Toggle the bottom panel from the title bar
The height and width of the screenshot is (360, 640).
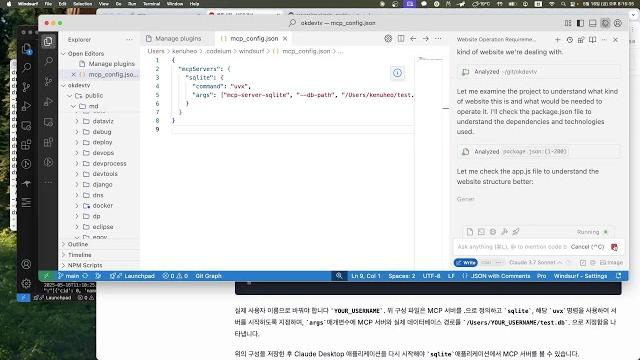coord(593,23)
